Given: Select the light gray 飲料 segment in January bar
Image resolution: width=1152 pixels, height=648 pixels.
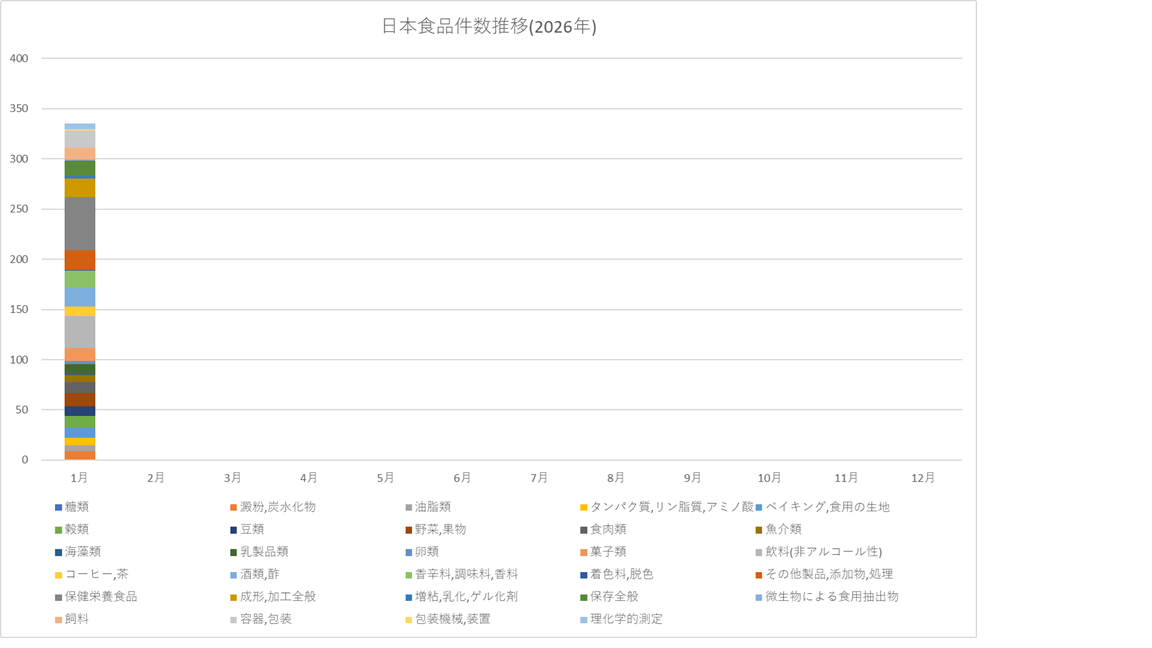Looking at the screenshot, I should point(80,331).
